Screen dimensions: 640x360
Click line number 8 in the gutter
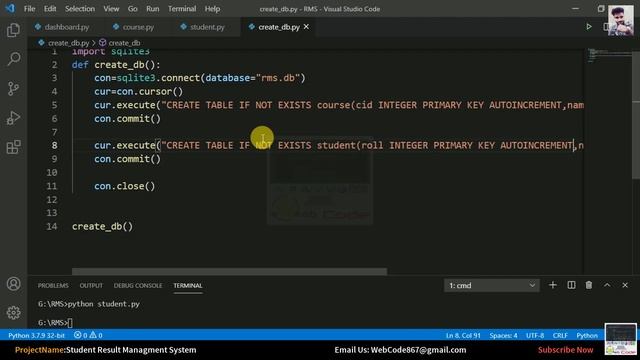coord(54,145)
